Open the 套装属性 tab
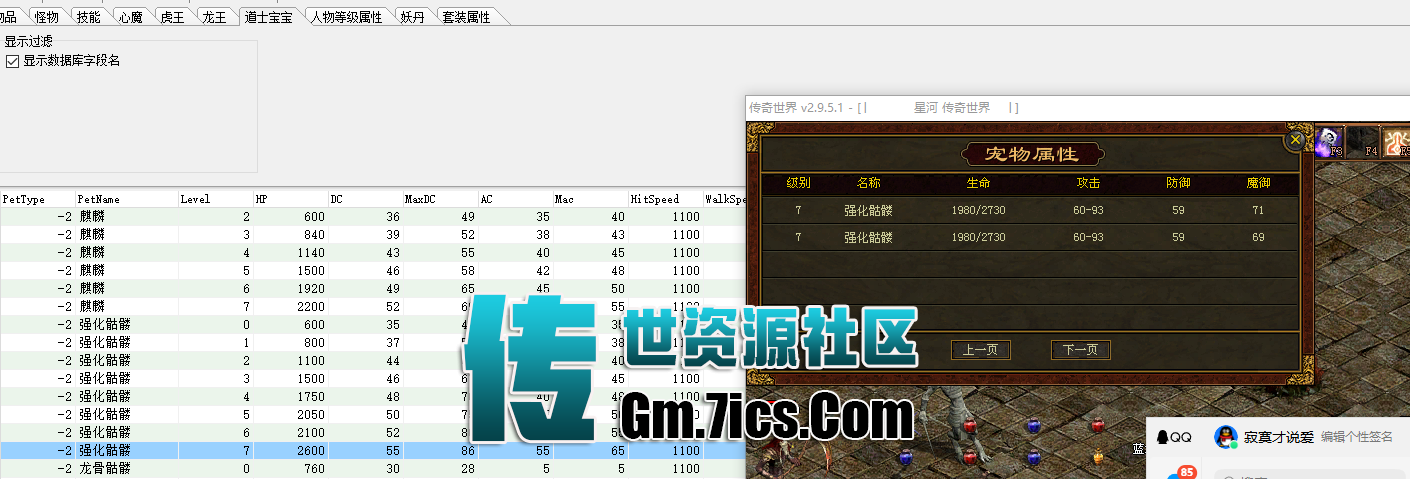This screenshot has width=1410, height=479. click(466, 17)
